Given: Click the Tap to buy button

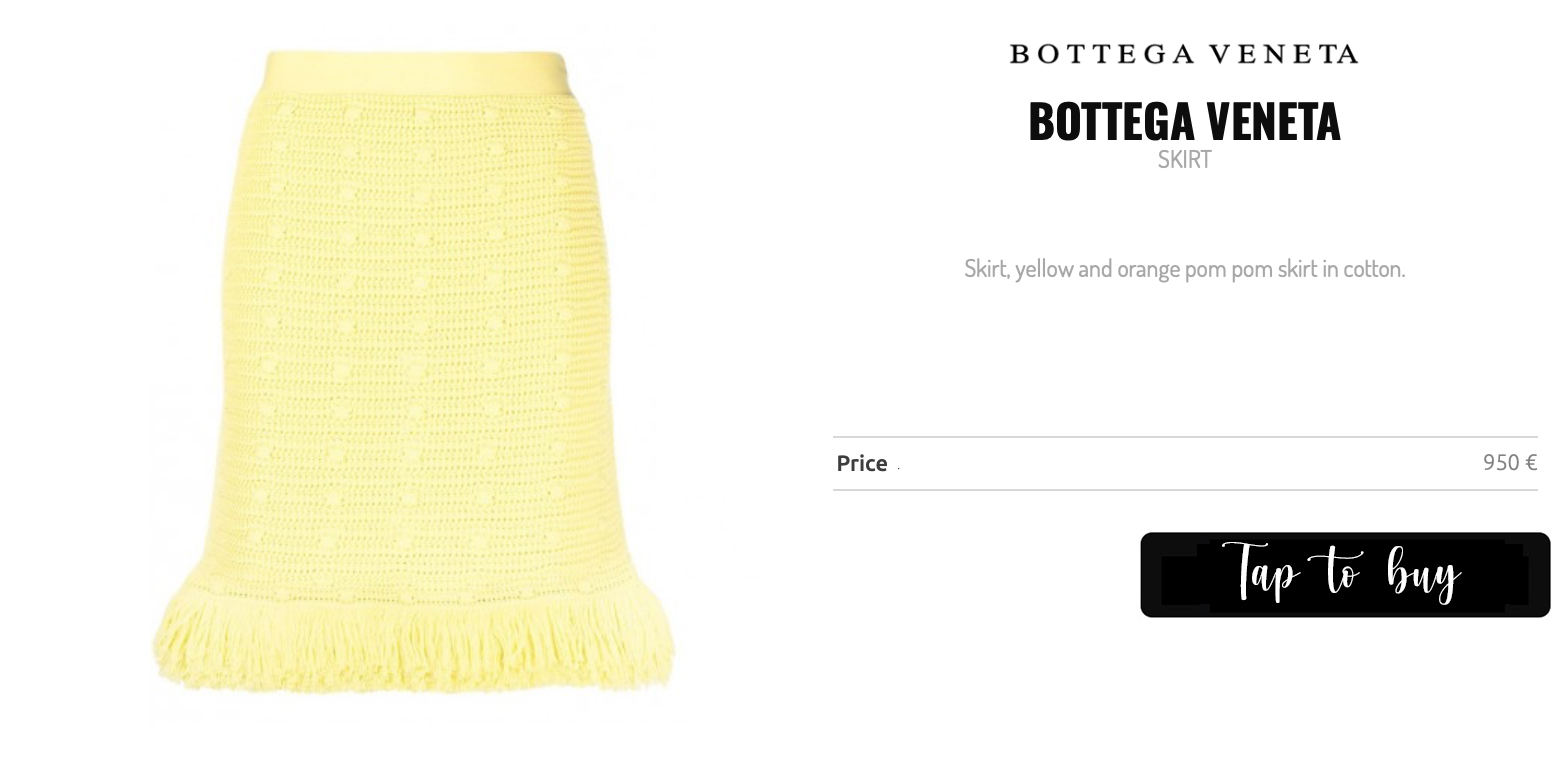Looking at the screenshot, I should click(x=1345, y=574).
